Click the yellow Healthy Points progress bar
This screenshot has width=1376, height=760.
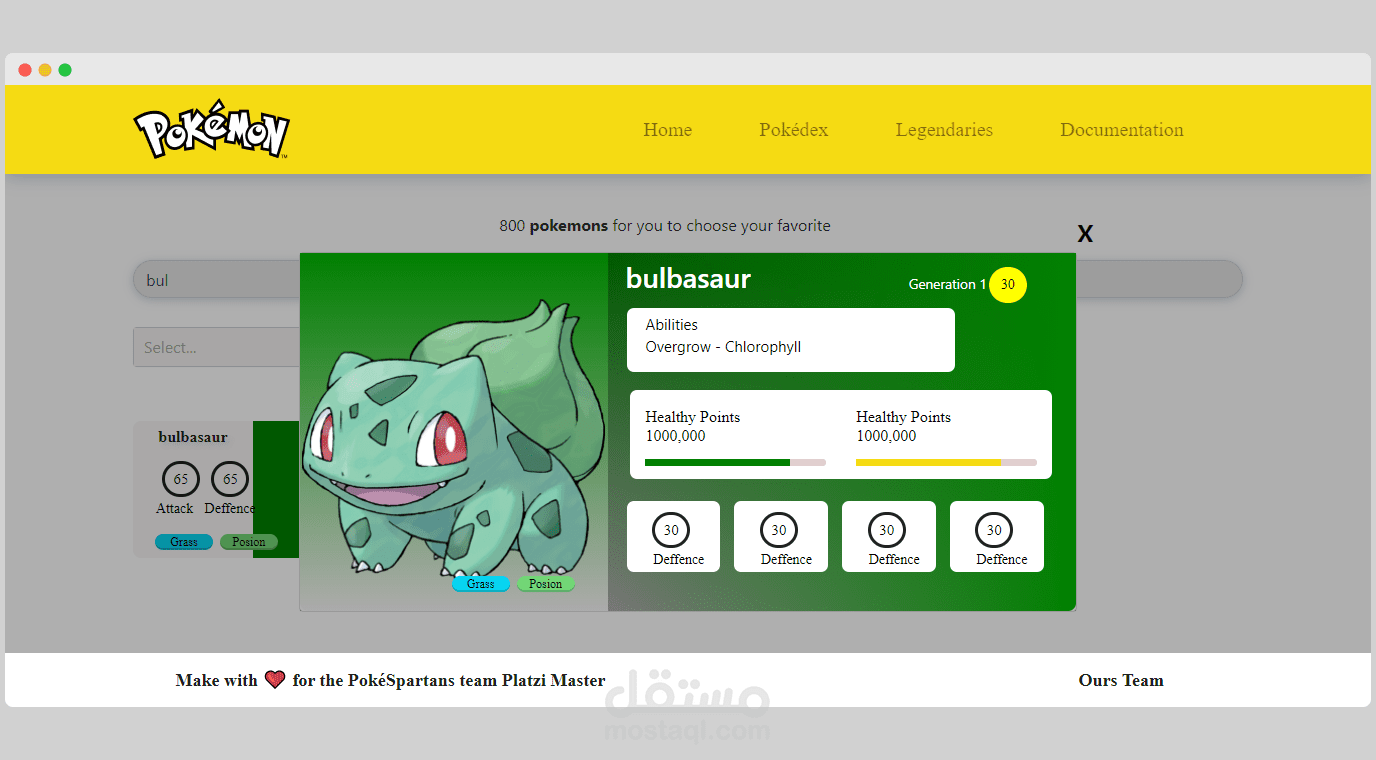point(946,462)
